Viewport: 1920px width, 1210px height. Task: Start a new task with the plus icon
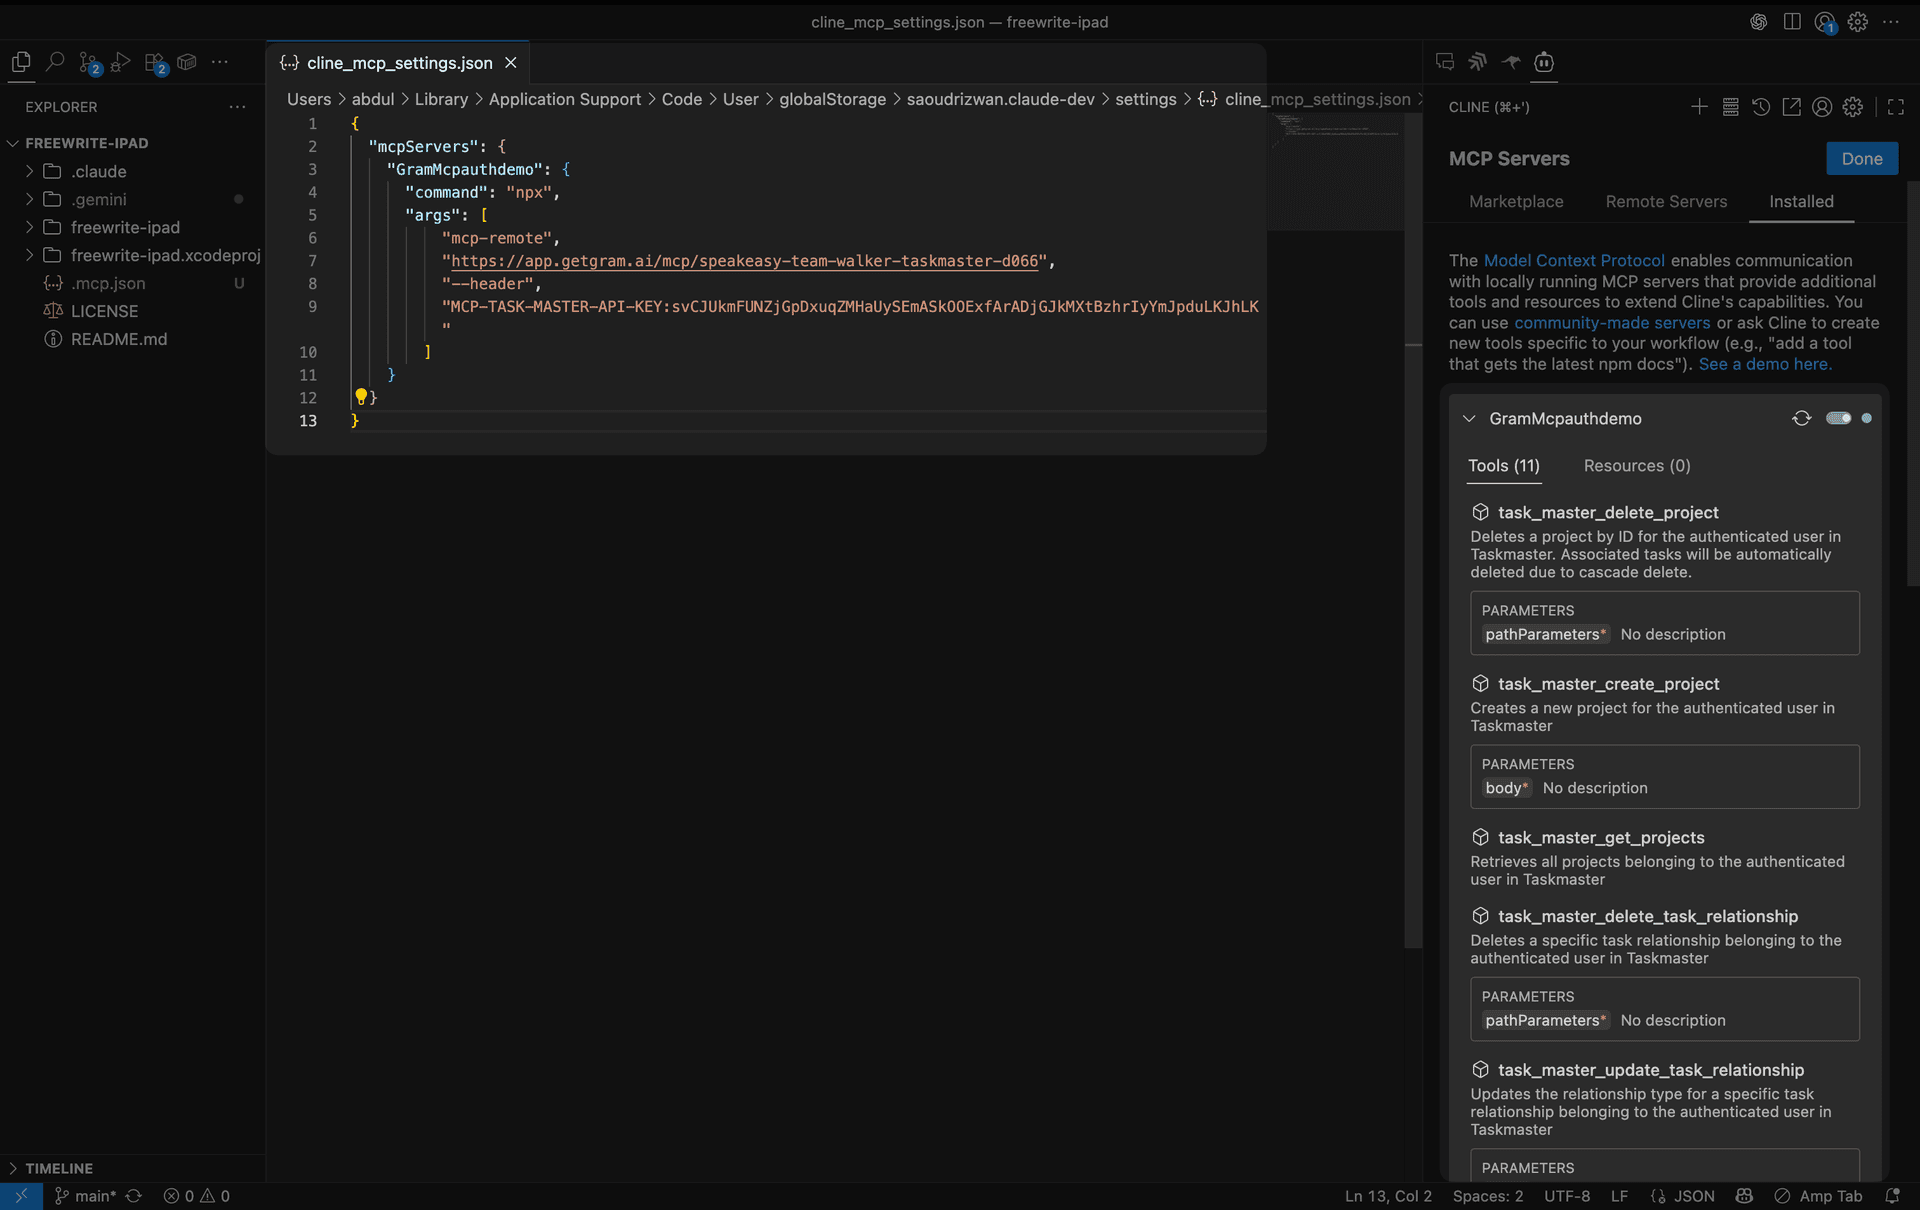click(1699, 107)
